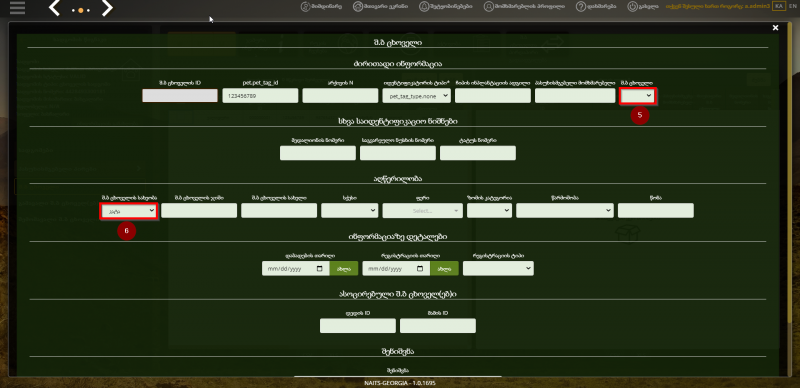800x388 pixels.
Task: Click the weight field
Action: click(656, 210)
